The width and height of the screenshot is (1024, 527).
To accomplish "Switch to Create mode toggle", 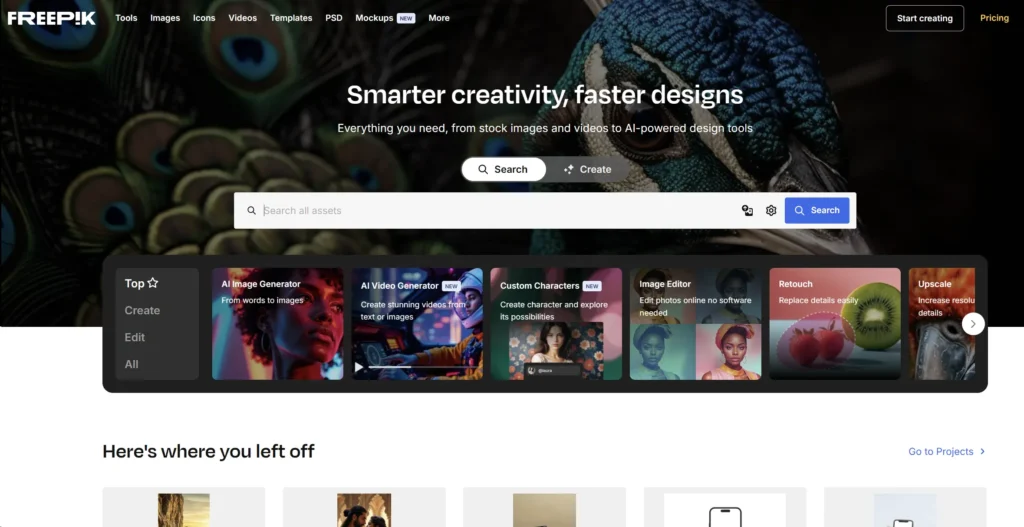I will click(x=588, y=169).
